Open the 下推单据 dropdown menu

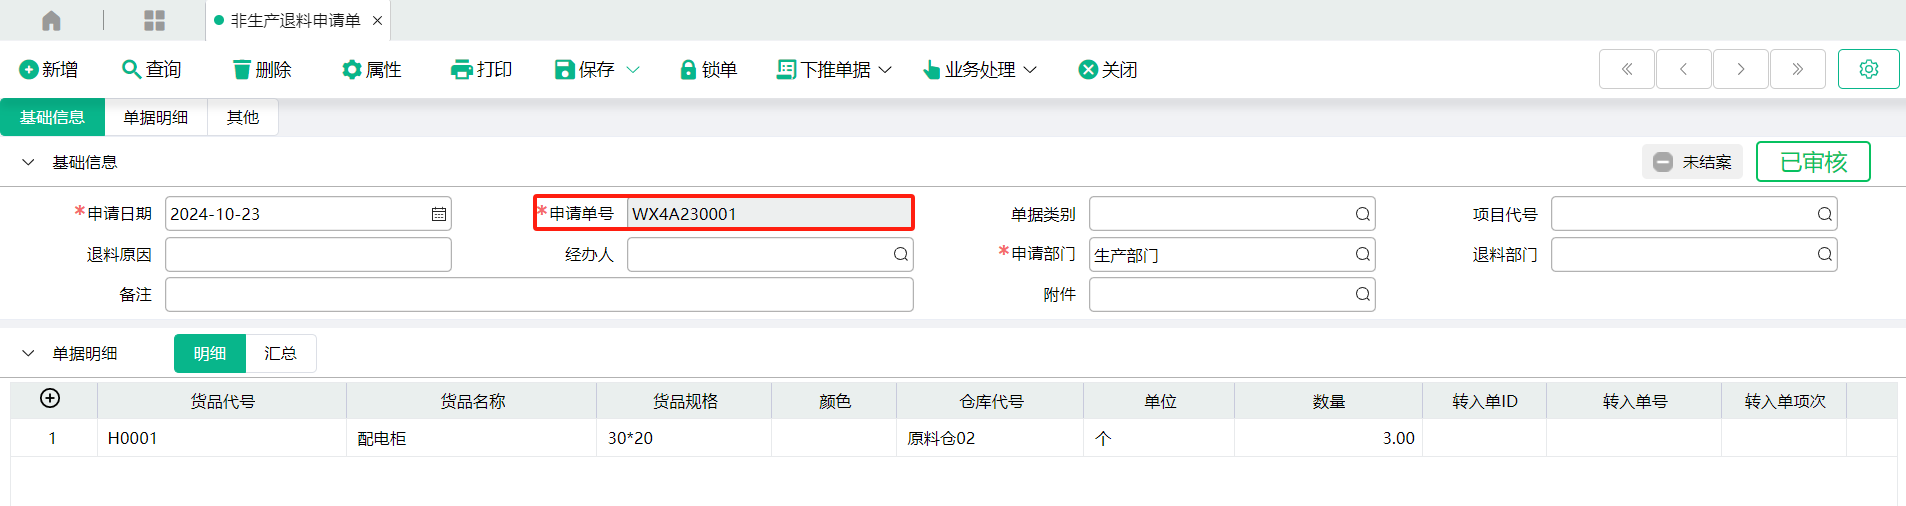pos(834,69)
